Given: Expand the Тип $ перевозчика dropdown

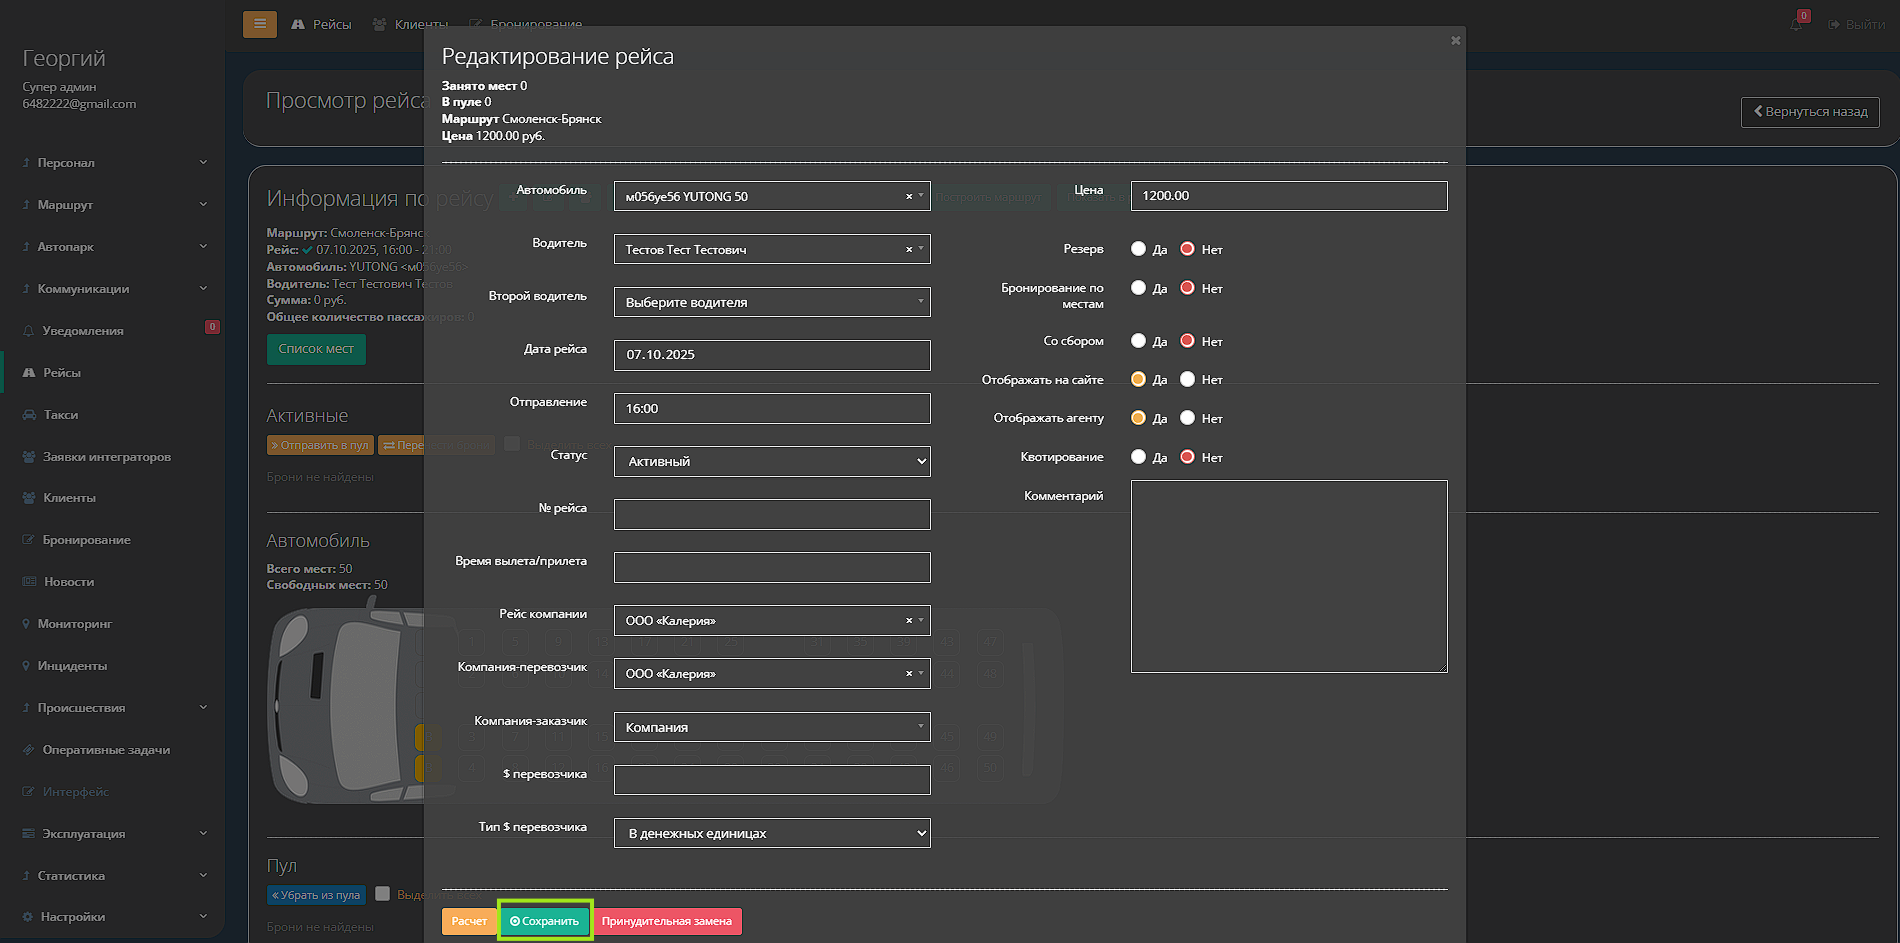Looking at the screenshot, I should [771, 833].
